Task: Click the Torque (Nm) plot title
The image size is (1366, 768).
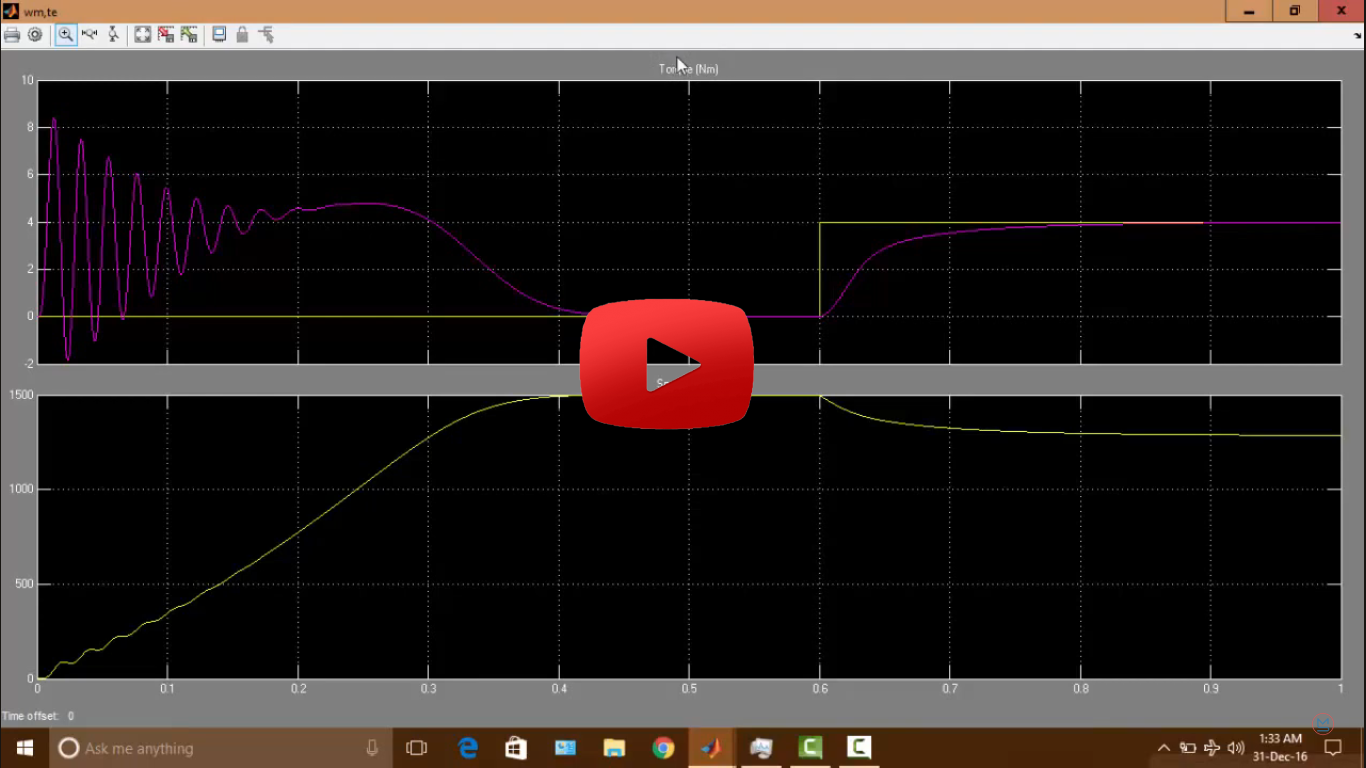Action: tap(688, 69)
